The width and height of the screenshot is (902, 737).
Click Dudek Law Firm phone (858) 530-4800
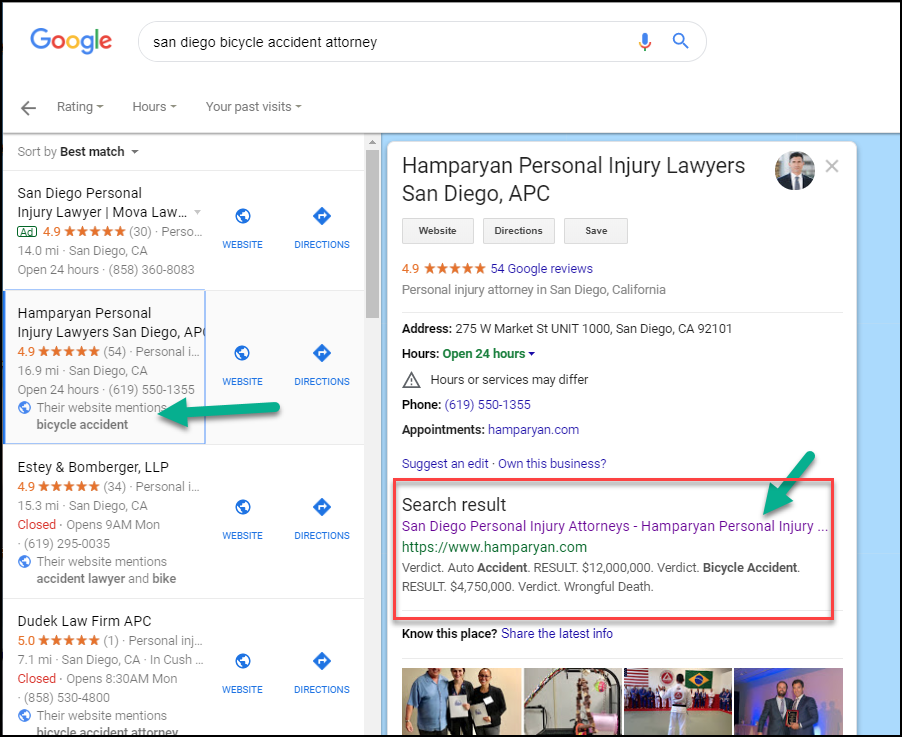coord(67,698)
